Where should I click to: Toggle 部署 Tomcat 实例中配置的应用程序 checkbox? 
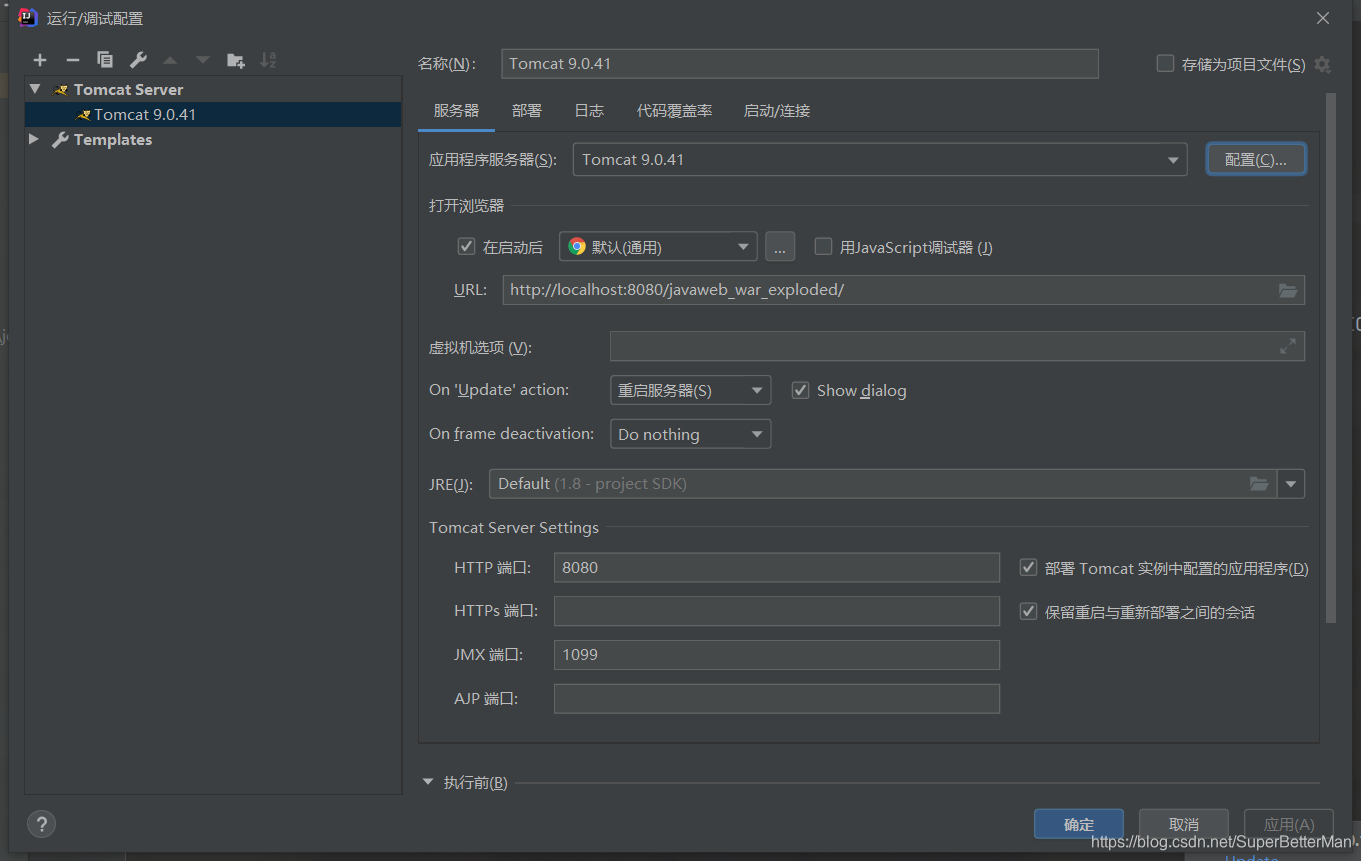point(1028,567)
